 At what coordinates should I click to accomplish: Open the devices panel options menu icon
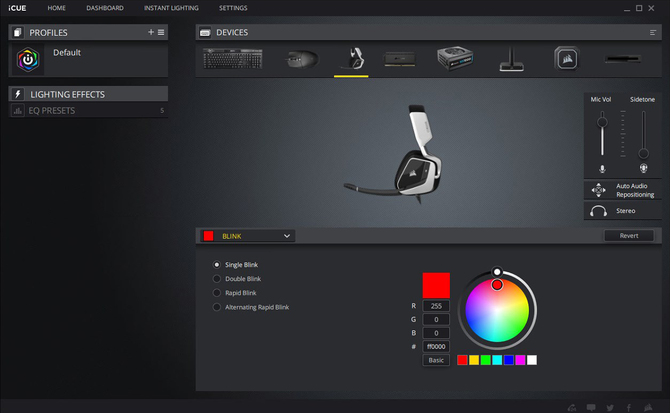point(653,32)
